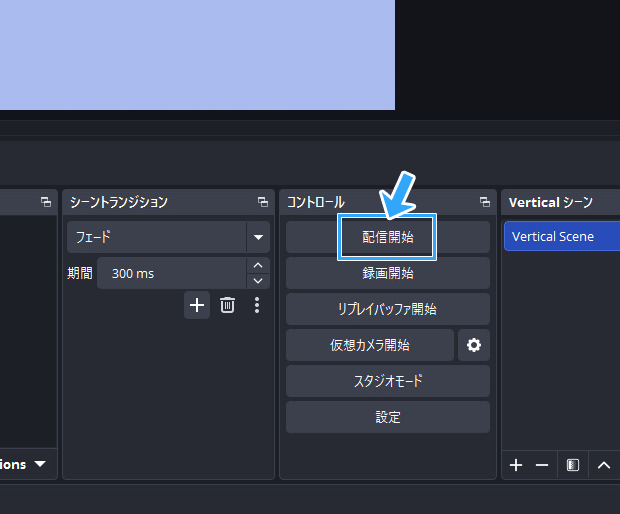Open the dropdown arrow beside 'ions'
The width and height of the screenshot is (620, 514).
click(40, 463)
